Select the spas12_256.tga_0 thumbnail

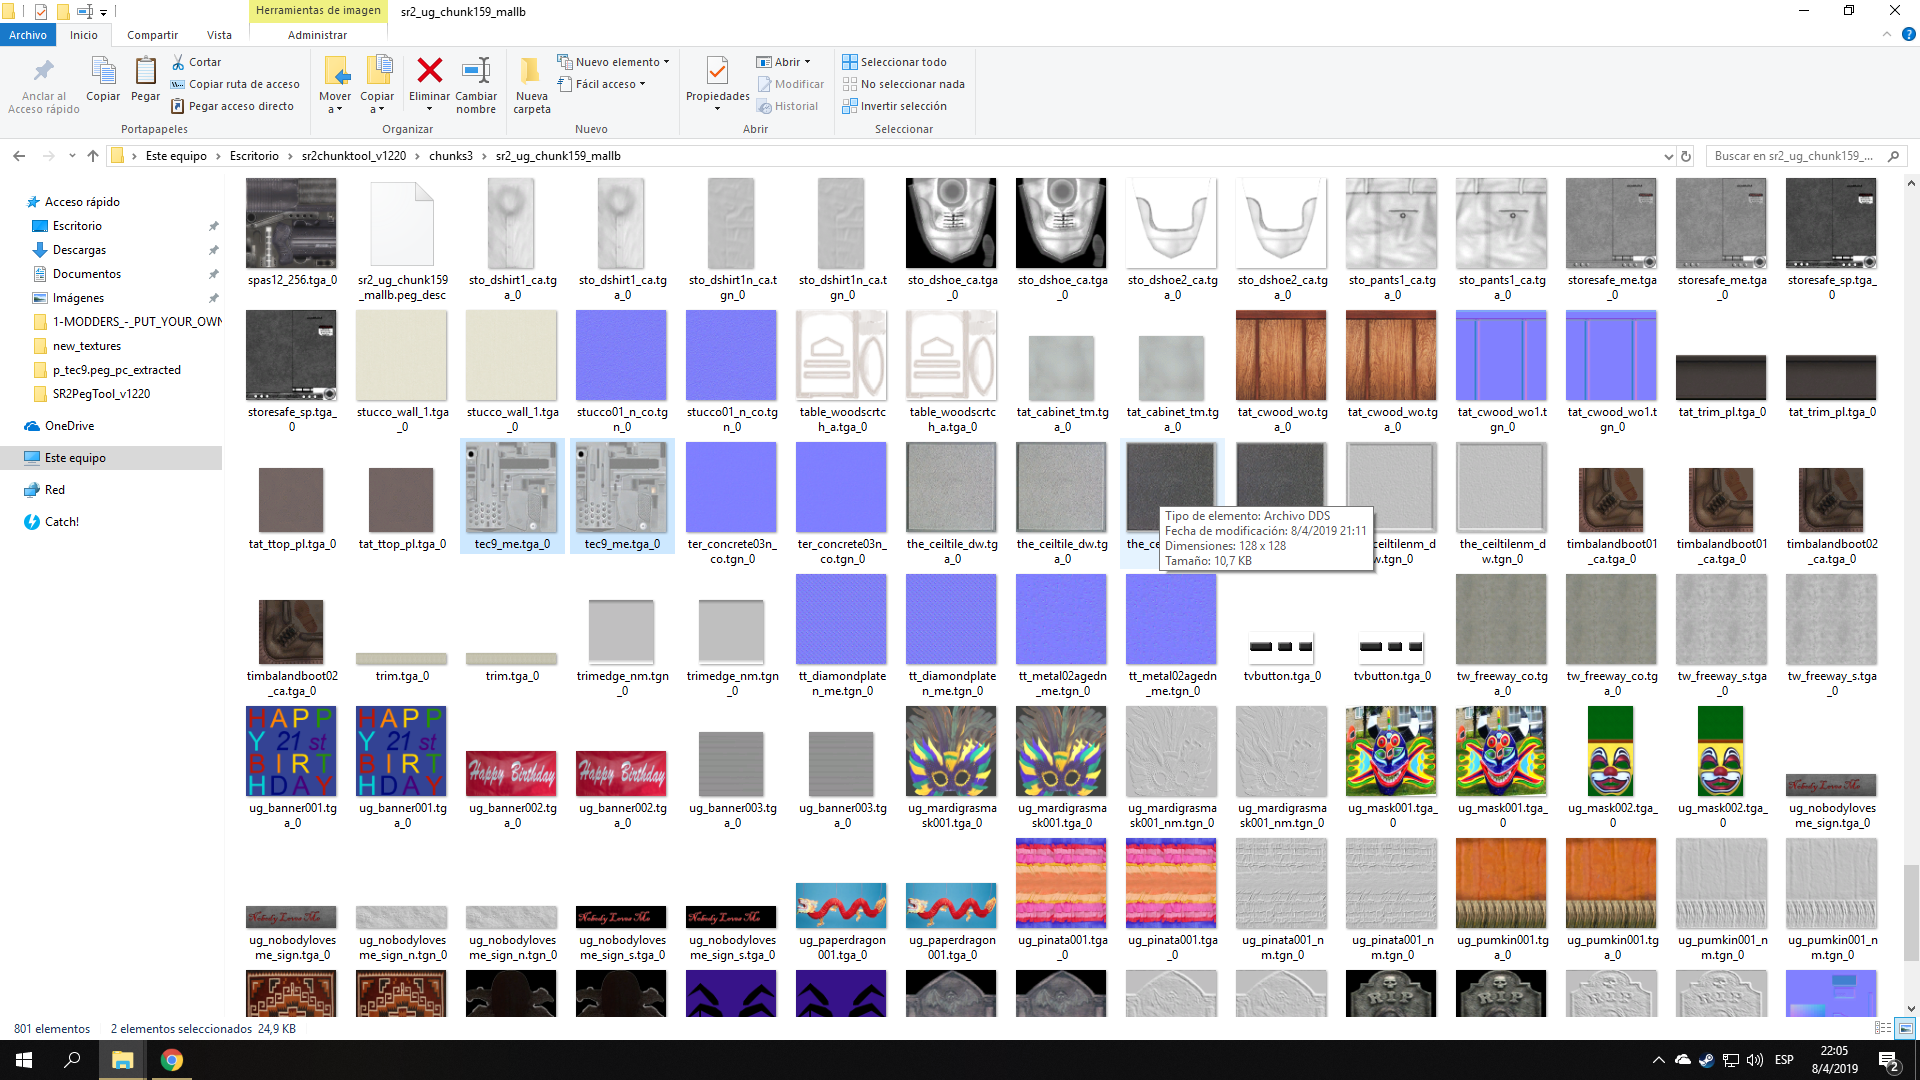point(291,223)
